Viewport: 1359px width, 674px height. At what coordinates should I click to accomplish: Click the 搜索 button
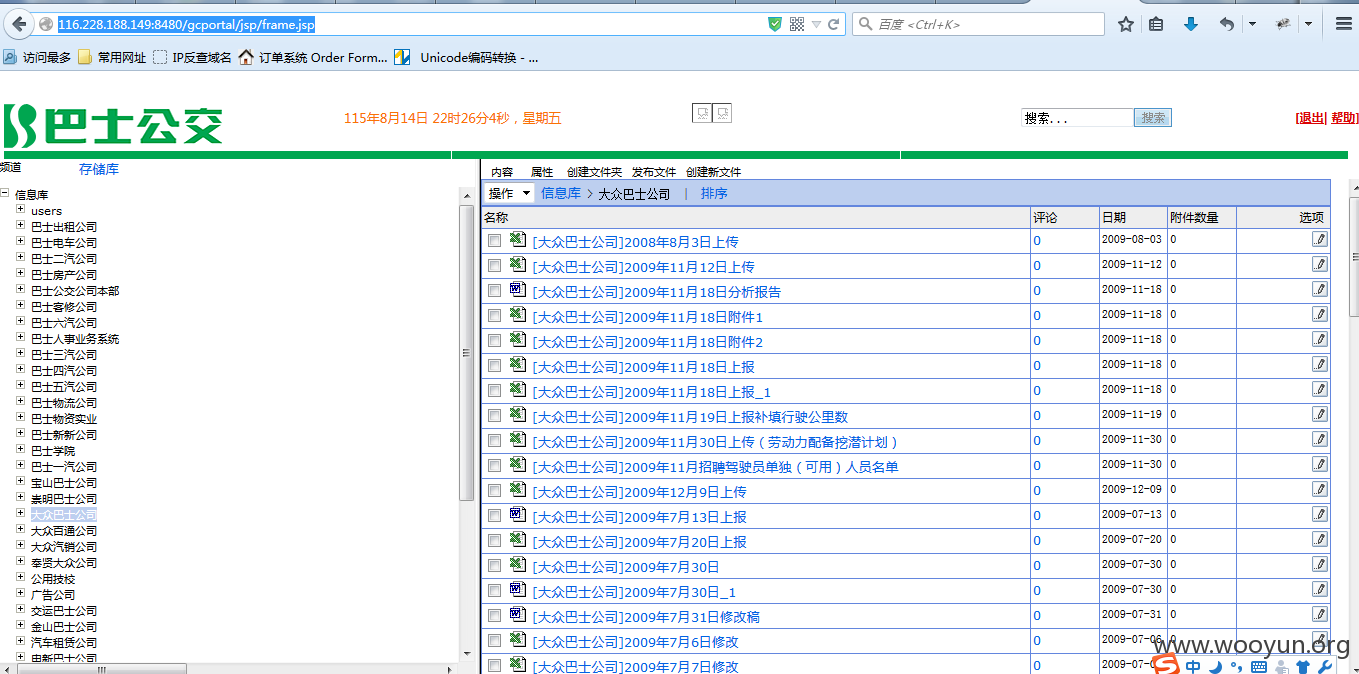[1153, 118]
